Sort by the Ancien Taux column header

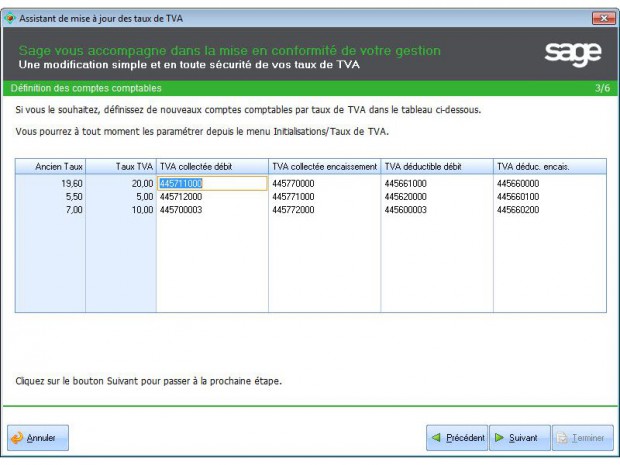50,166
